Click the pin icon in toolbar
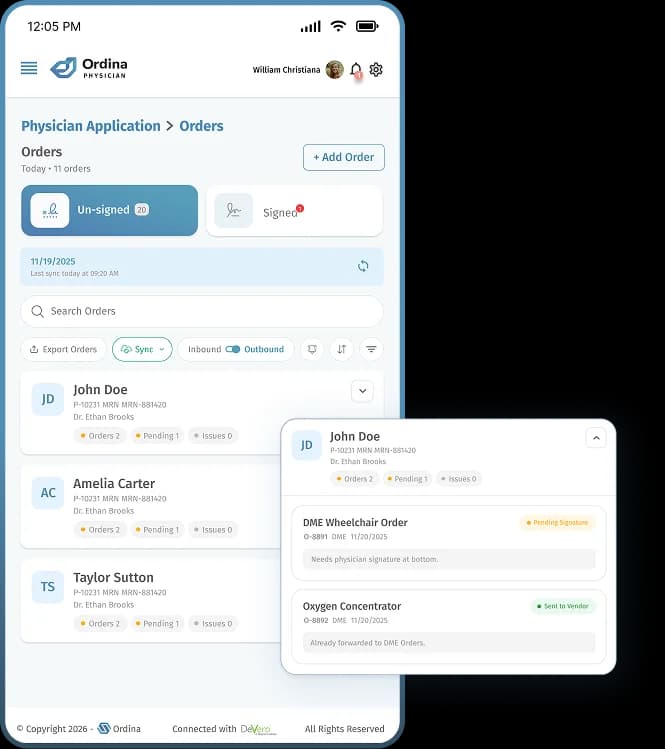This screenshot has height=749, width=665. click(312, 349)
